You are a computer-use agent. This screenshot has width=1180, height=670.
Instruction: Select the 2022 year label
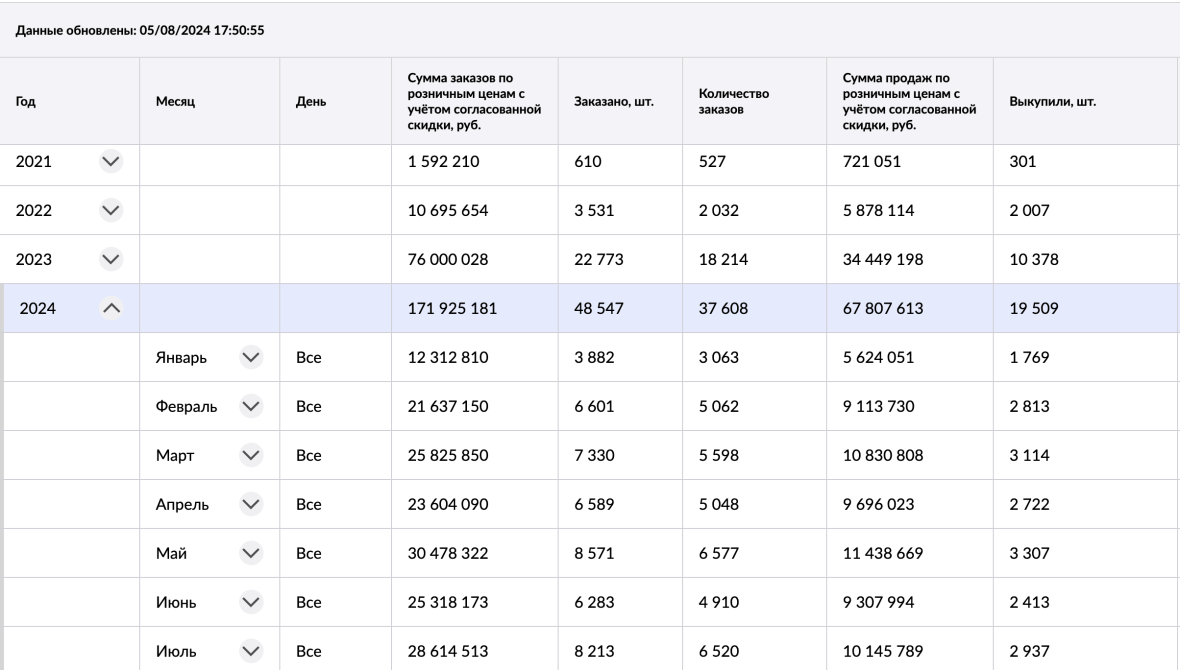pyautogui.click(x=34, y=210)
